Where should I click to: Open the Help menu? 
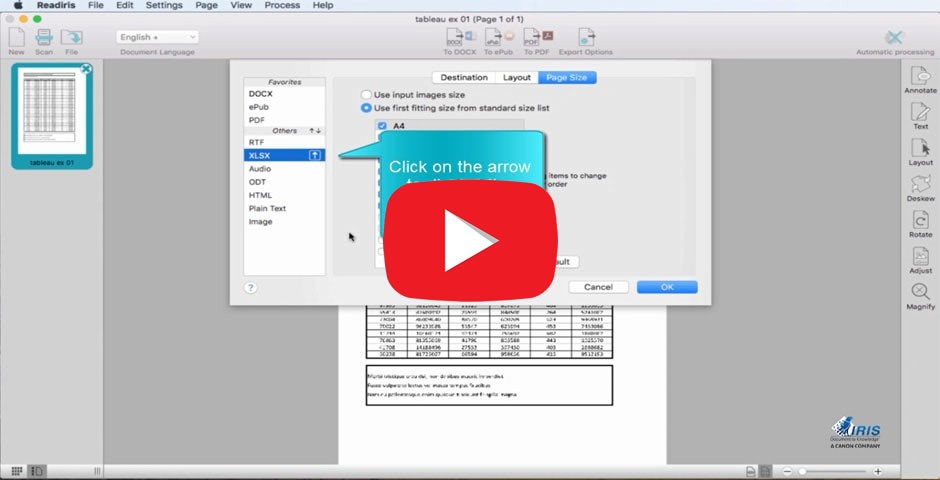[323, 5]
